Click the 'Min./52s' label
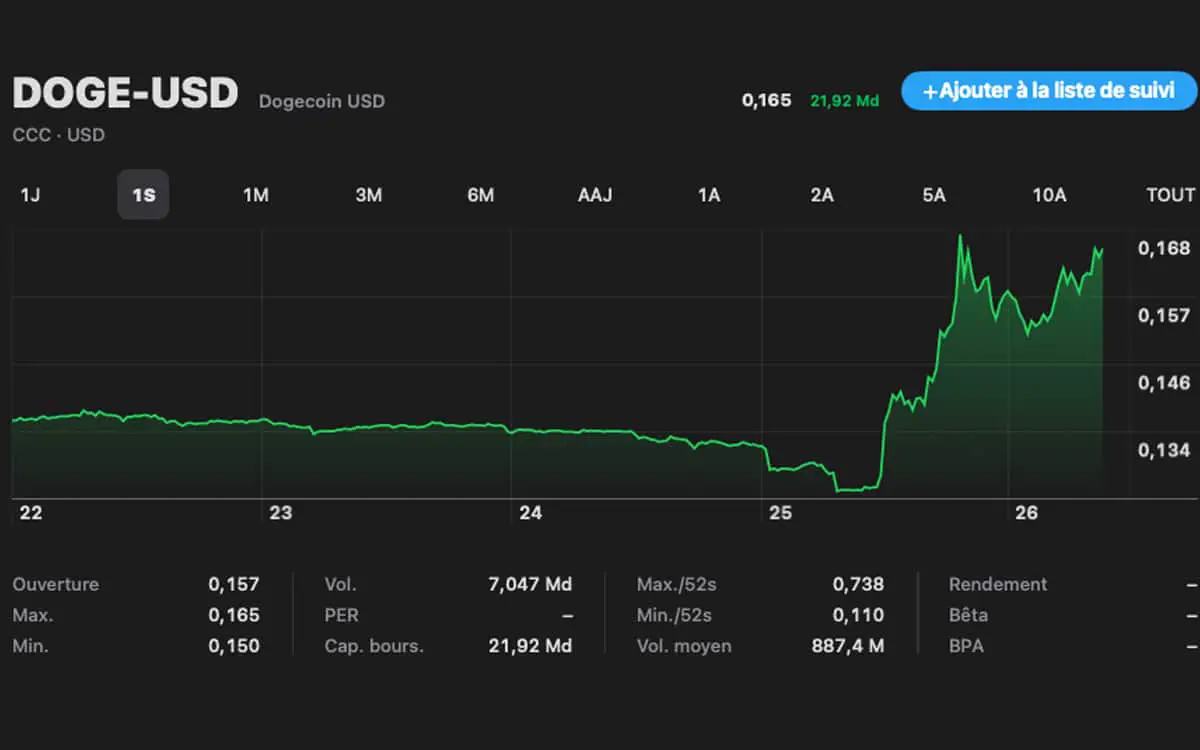 (674, 615)
